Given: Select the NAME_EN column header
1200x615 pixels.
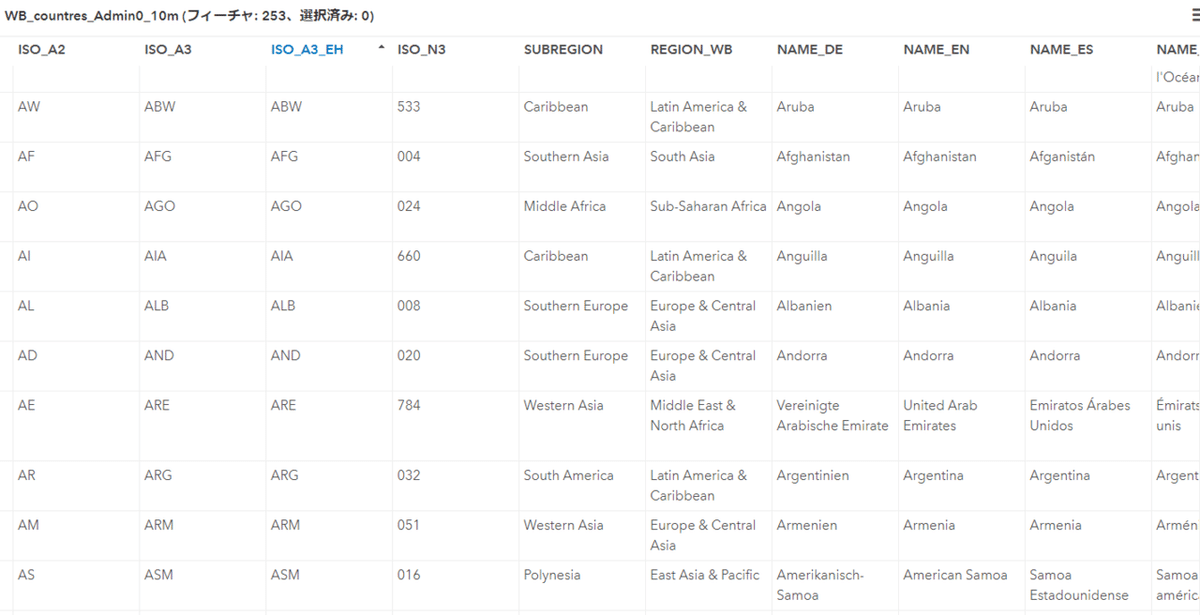Looking at the screenshot, I should 936,49.
